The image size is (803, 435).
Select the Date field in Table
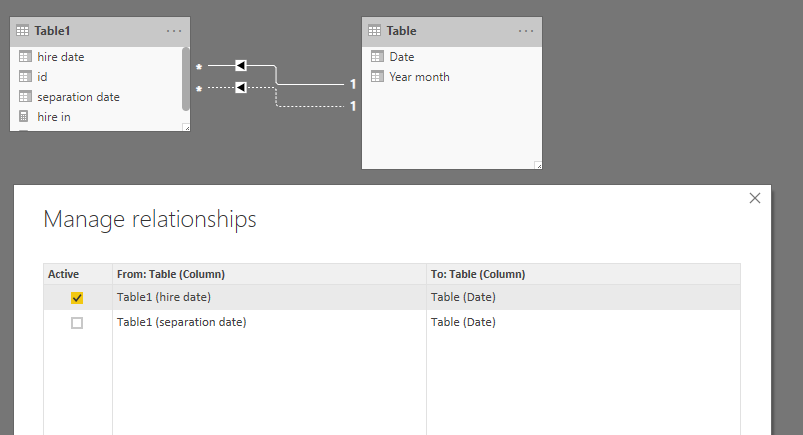click(x=402, y=57)
